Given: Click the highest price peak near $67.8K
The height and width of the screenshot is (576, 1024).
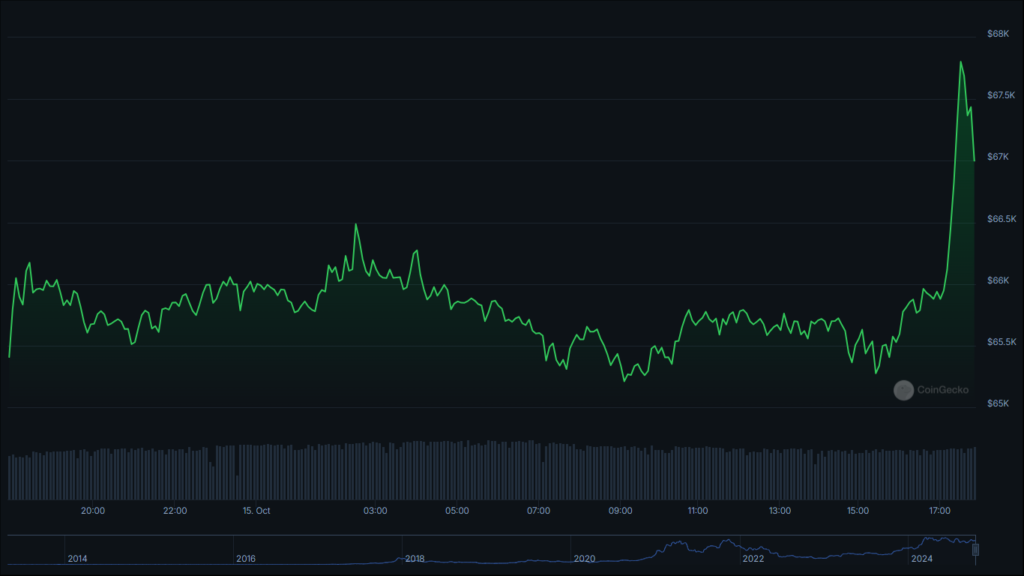Looking at the screenshot, I should (961, 62).
